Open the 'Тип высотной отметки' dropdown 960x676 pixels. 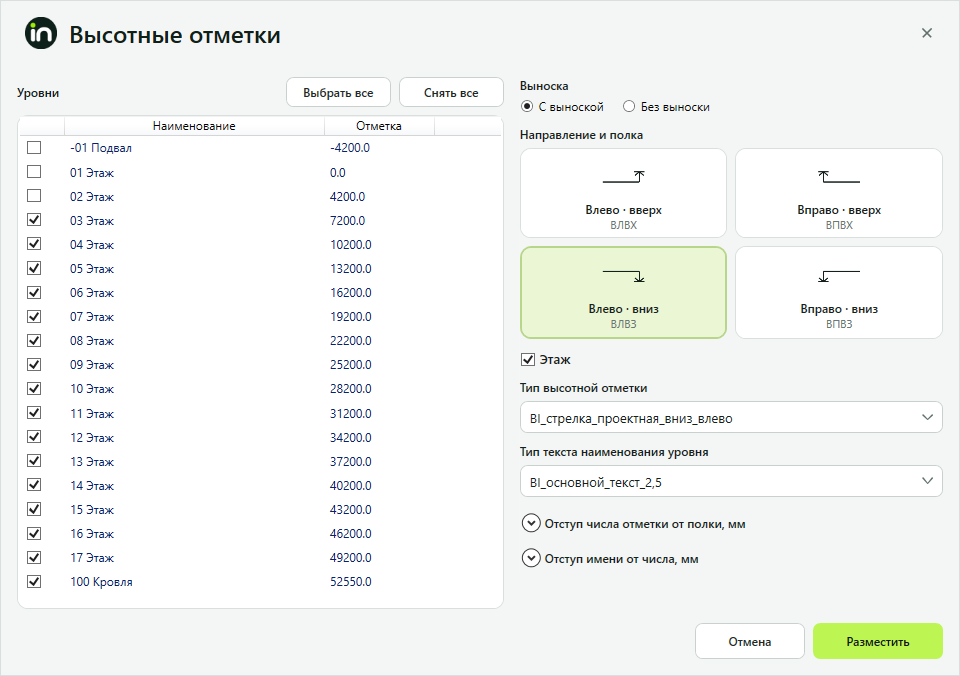coord(731,418)
